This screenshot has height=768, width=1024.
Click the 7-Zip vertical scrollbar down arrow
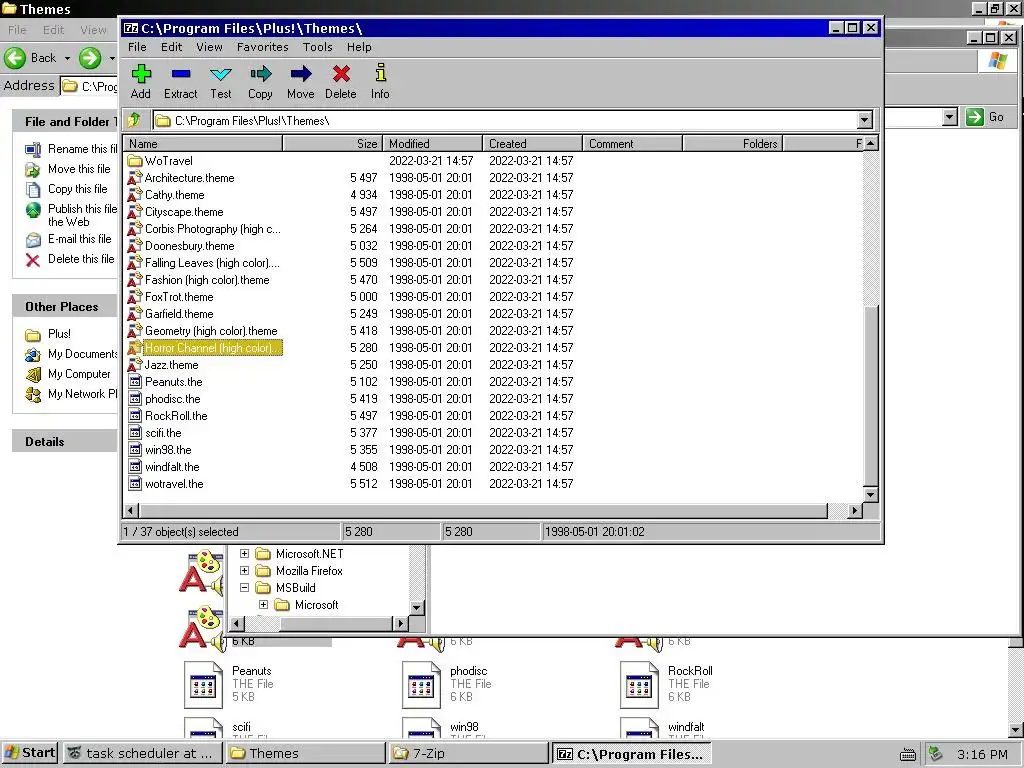tap(870, 494)
